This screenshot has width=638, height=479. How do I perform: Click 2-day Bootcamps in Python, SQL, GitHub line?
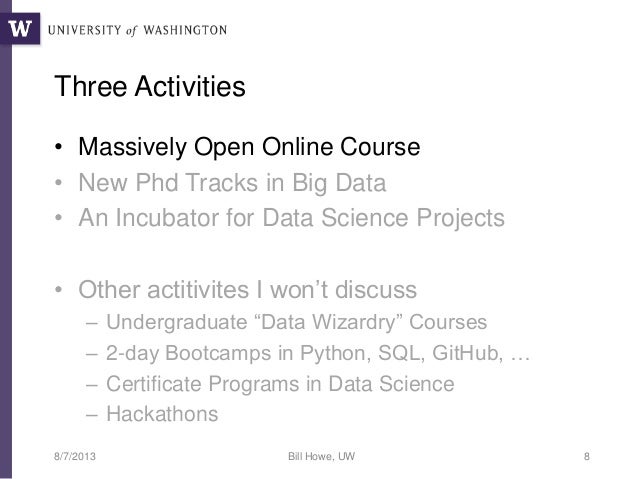318,353
